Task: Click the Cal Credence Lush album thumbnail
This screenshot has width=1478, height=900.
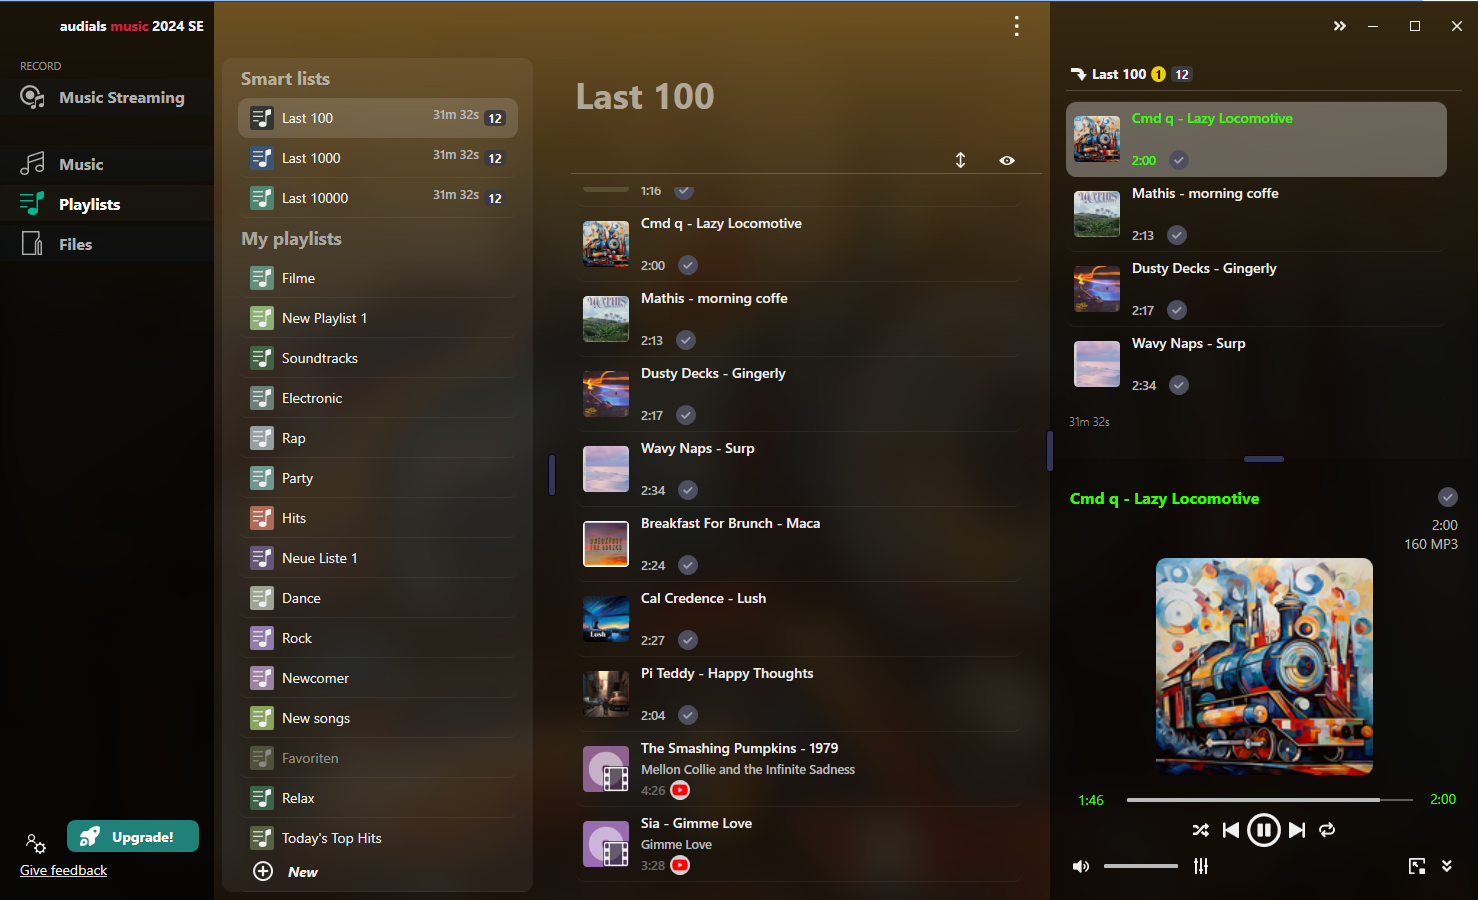Action: pos(606,619)
